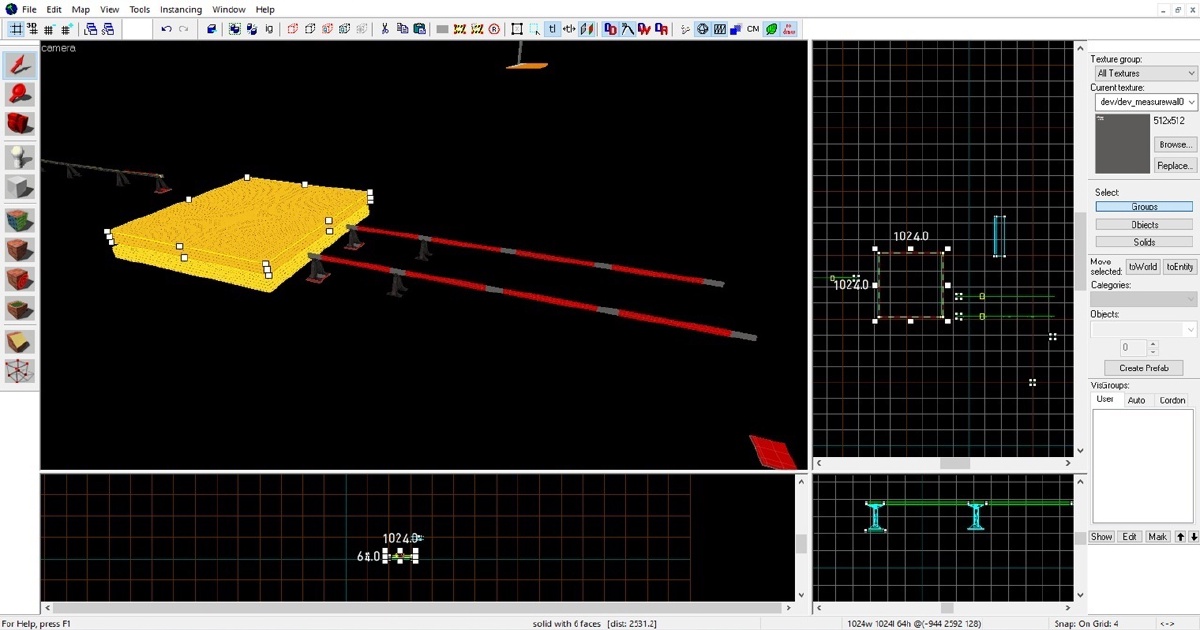
Task: Select the Selection arrow tool
Action: (20, 66)
